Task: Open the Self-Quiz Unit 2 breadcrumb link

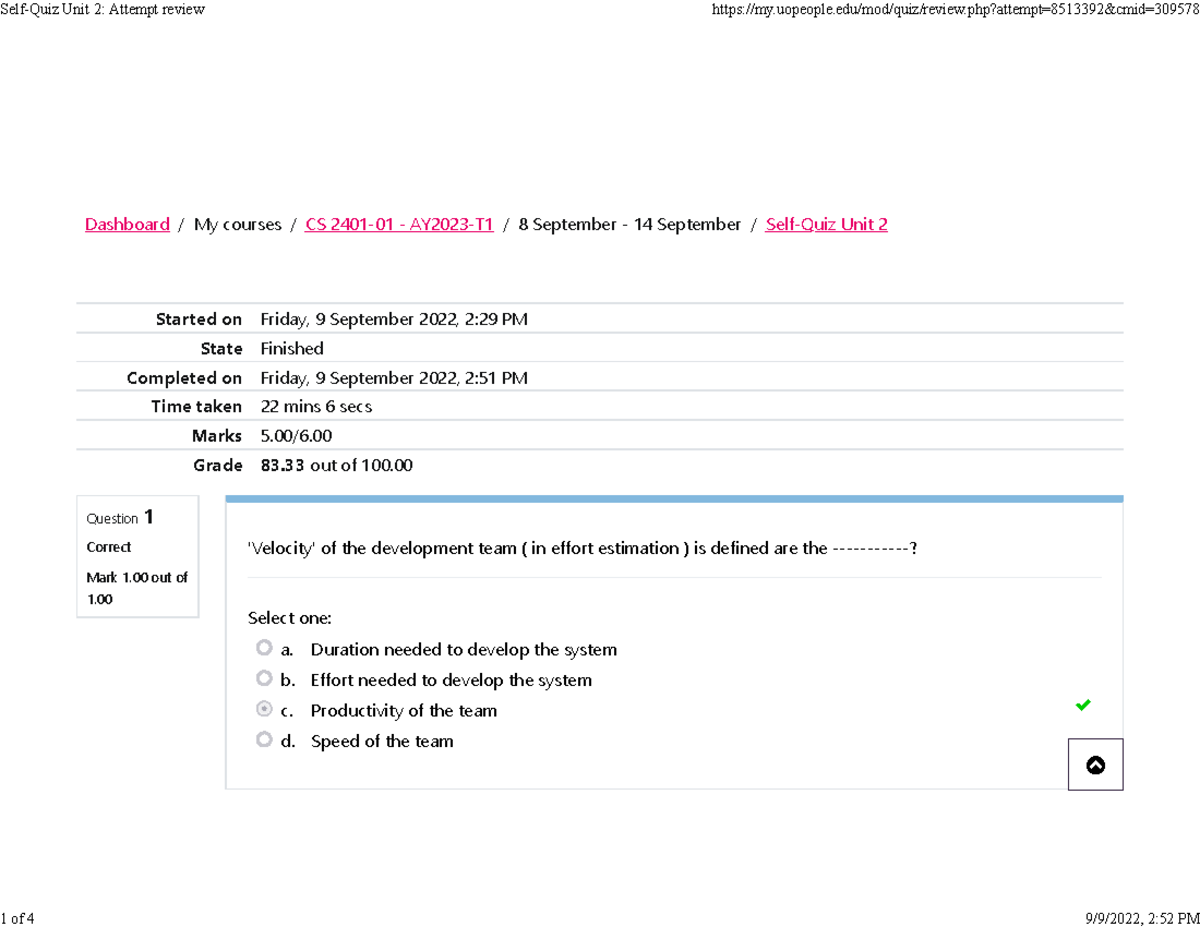Action: pos(826,224)
